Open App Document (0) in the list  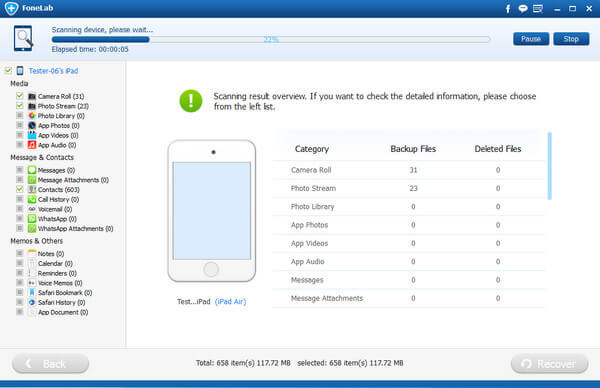[63, 312]
